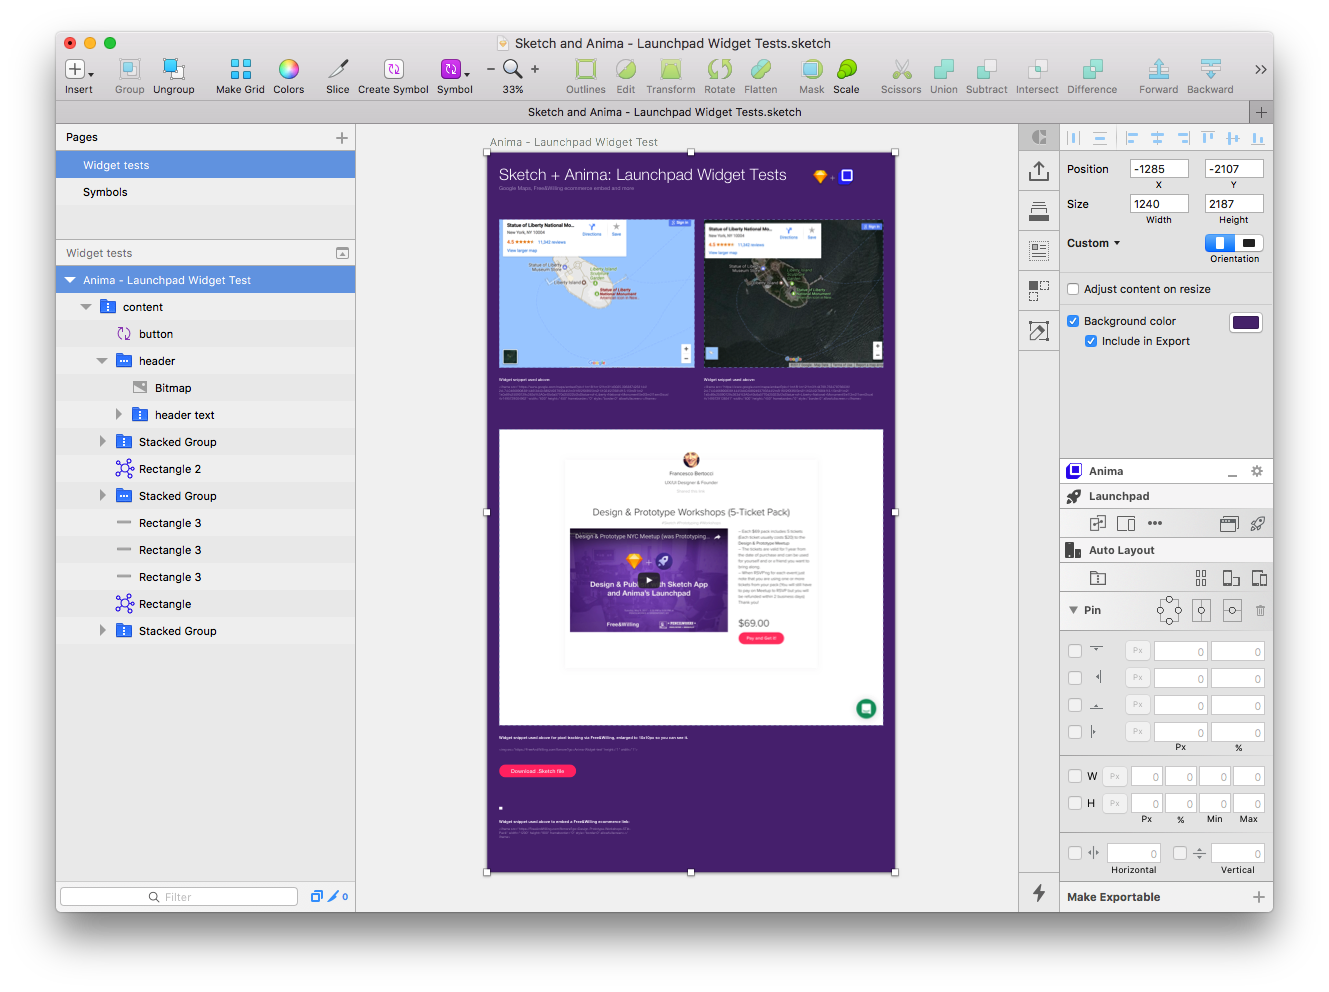1329x992 pixels.
Task: Click the Ungroup toolbar icon
Action: coord(174,70)
